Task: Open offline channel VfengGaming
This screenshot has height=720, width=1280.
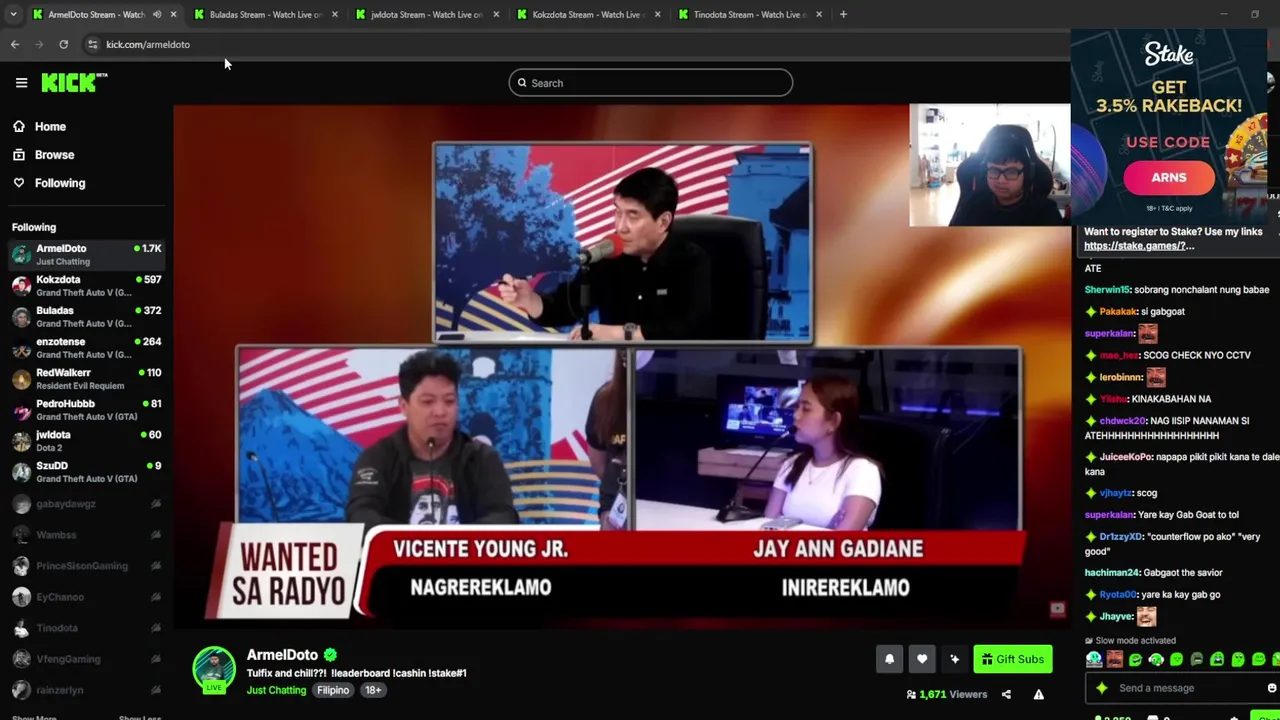Action: tap(87, 659)
